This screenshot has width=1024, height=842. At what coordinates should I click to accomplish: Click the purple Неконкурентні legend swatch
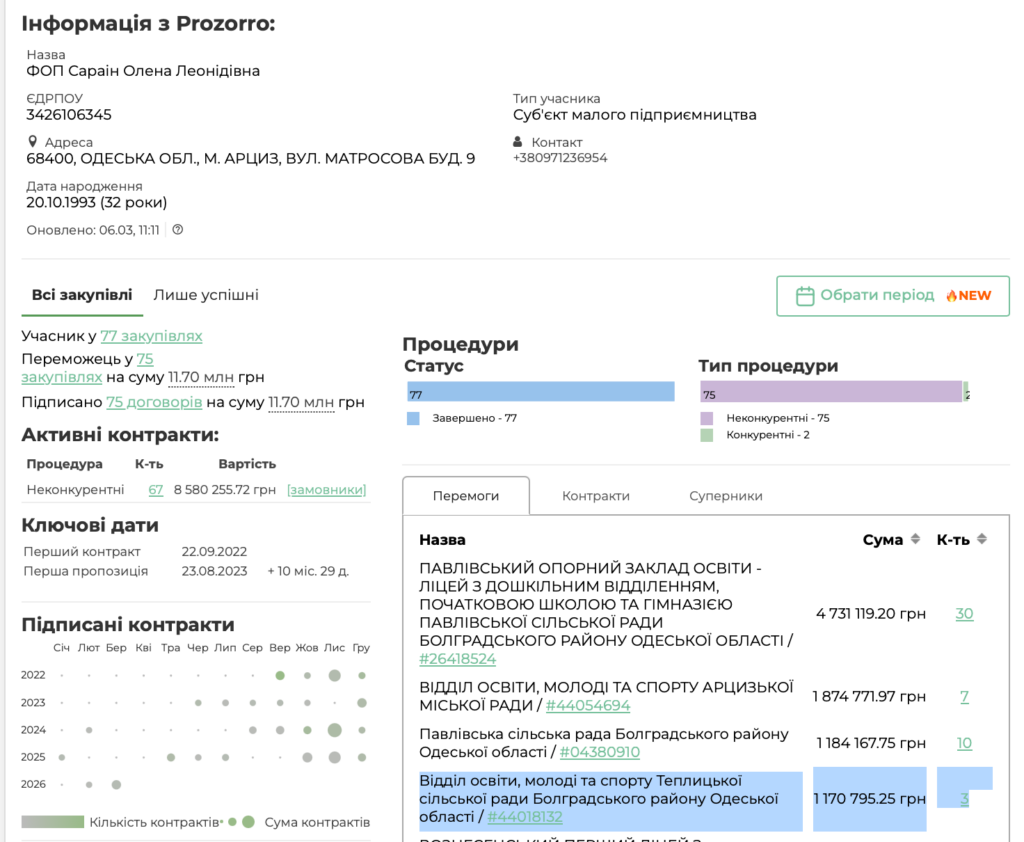[707, 418]
